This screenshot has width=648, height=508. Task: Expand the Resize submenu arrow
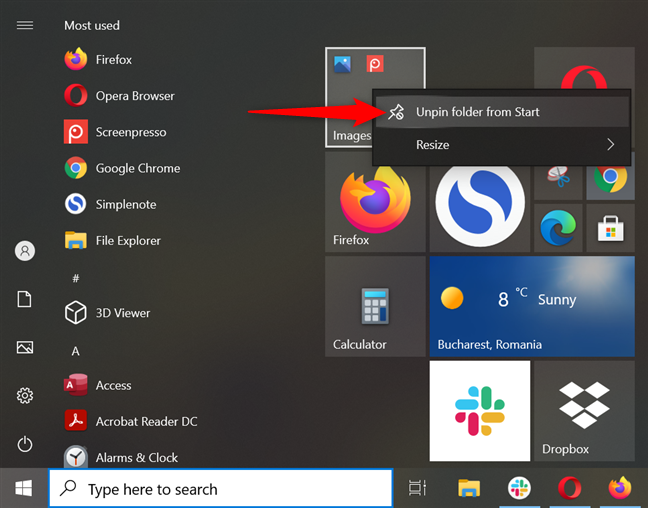point(610,144)
